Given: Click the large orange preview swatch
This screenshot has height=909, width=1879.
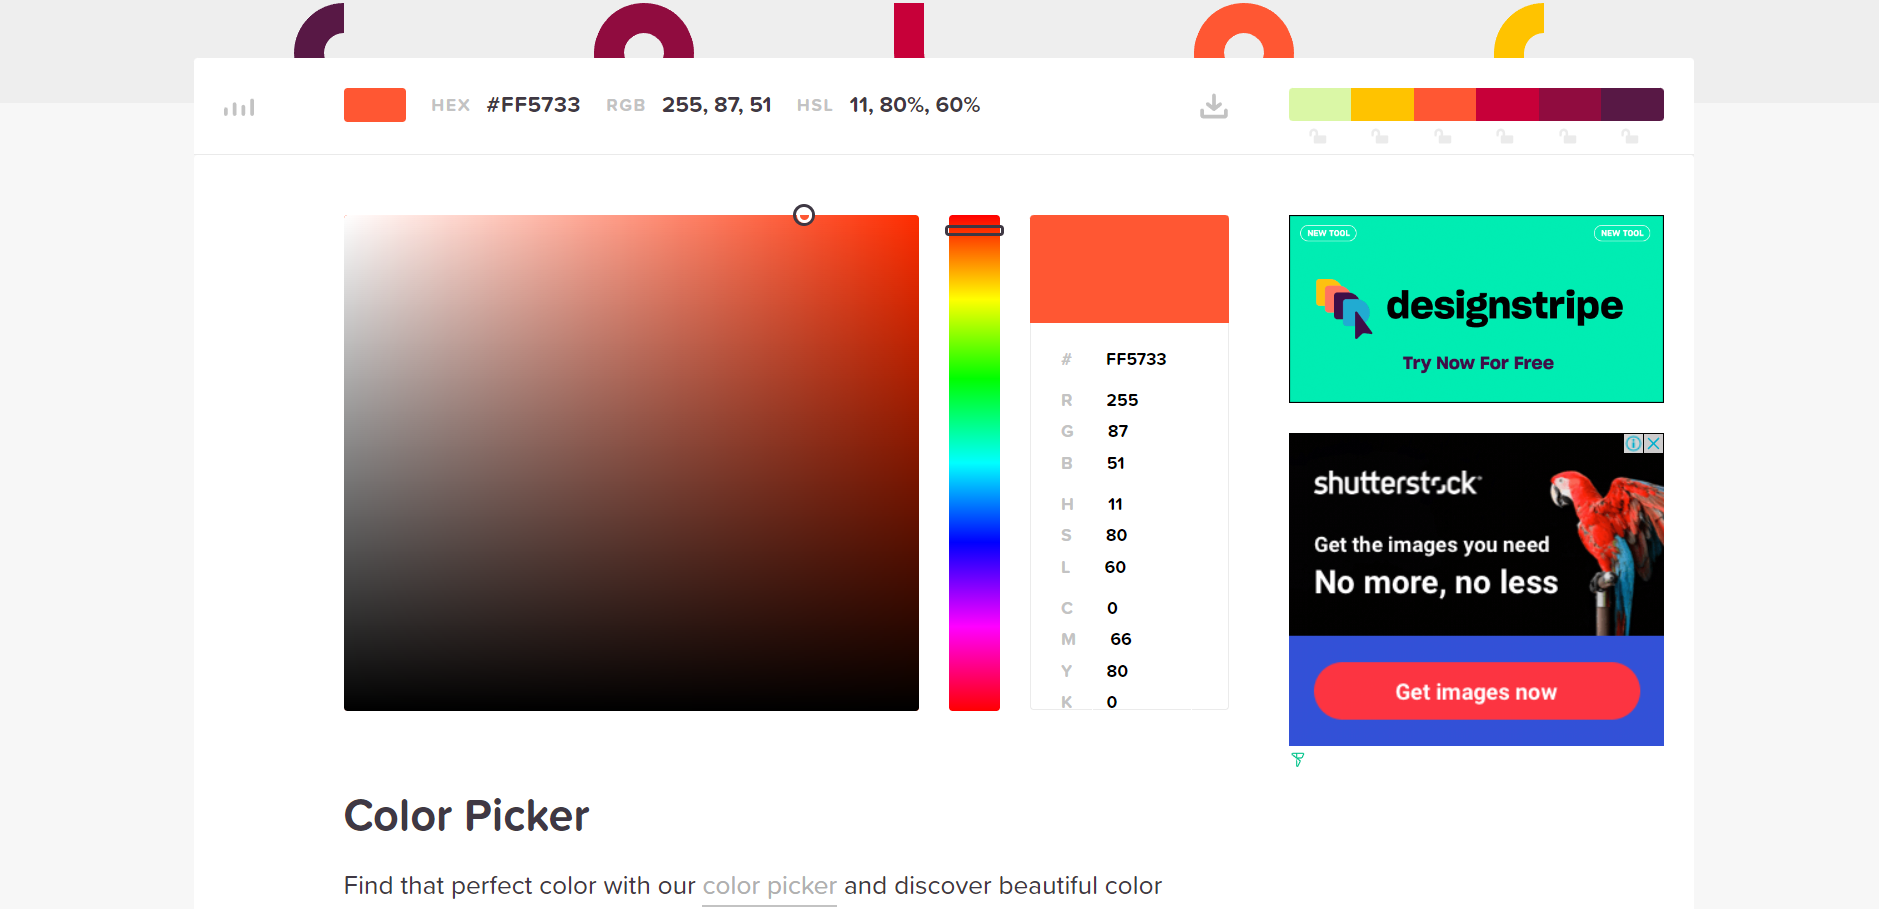Looking at the screenshot, I should pyautogui.click(x=1129, y=268).
